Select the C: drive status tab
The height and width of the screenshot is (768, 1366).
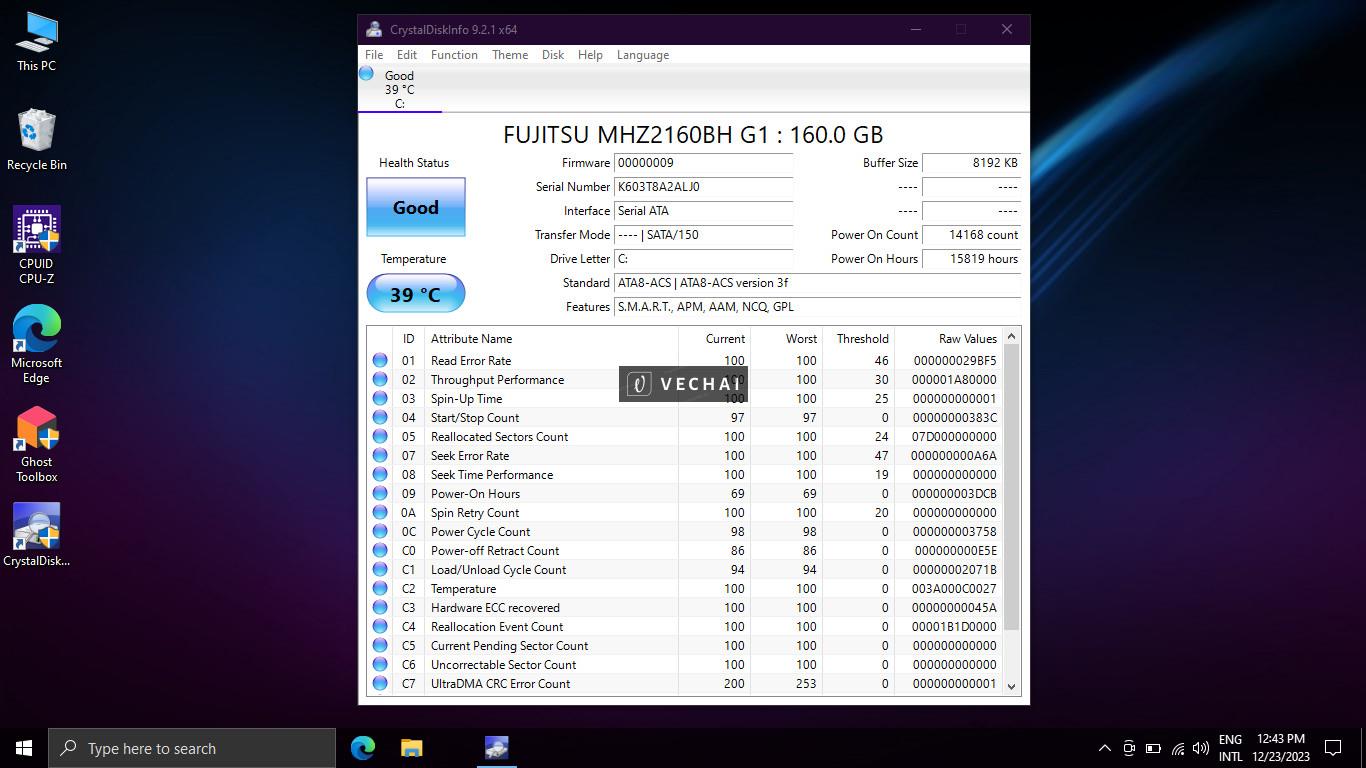click(399, 89)
